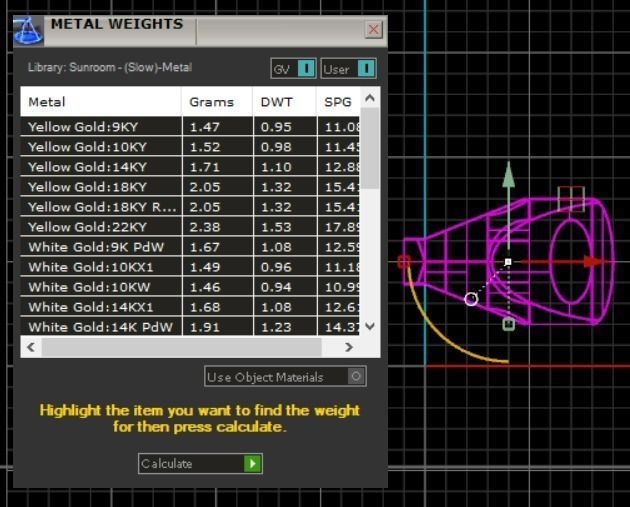Click the SPG column header
Image resolution: width=630 pixels, height=507 pixels.
[x=338, y=102]
